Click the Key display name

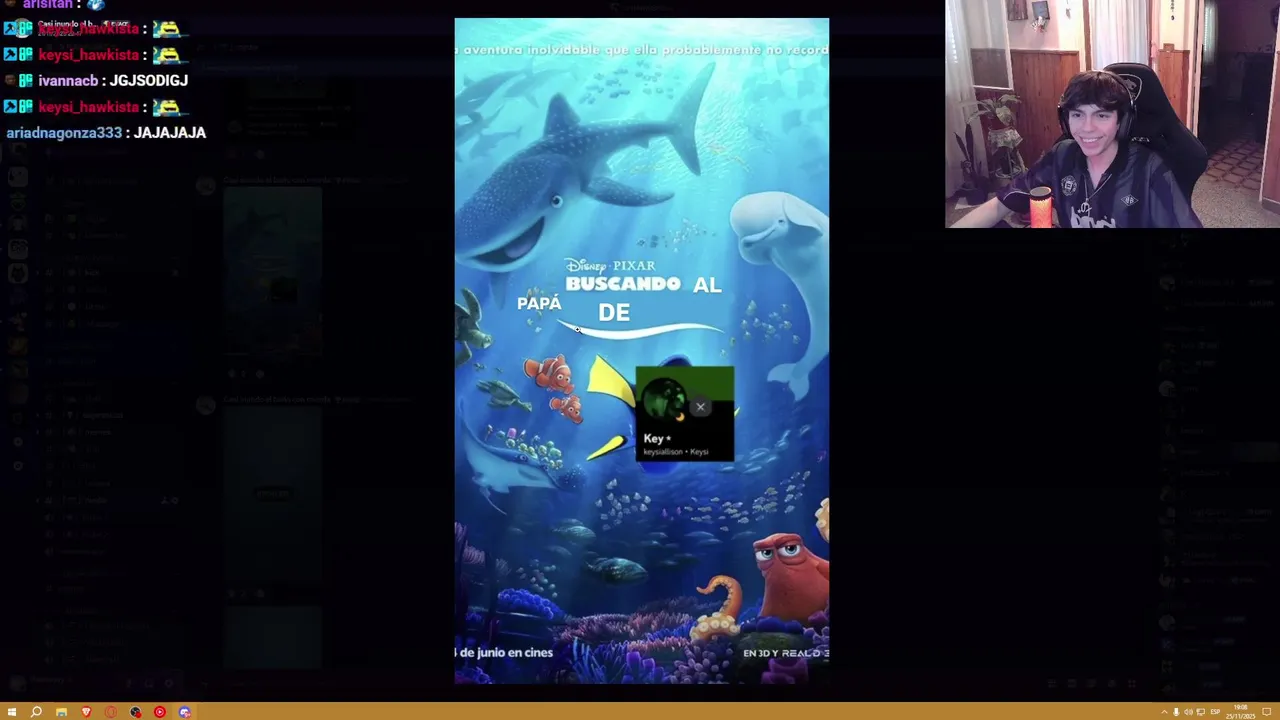coord(654,438)
